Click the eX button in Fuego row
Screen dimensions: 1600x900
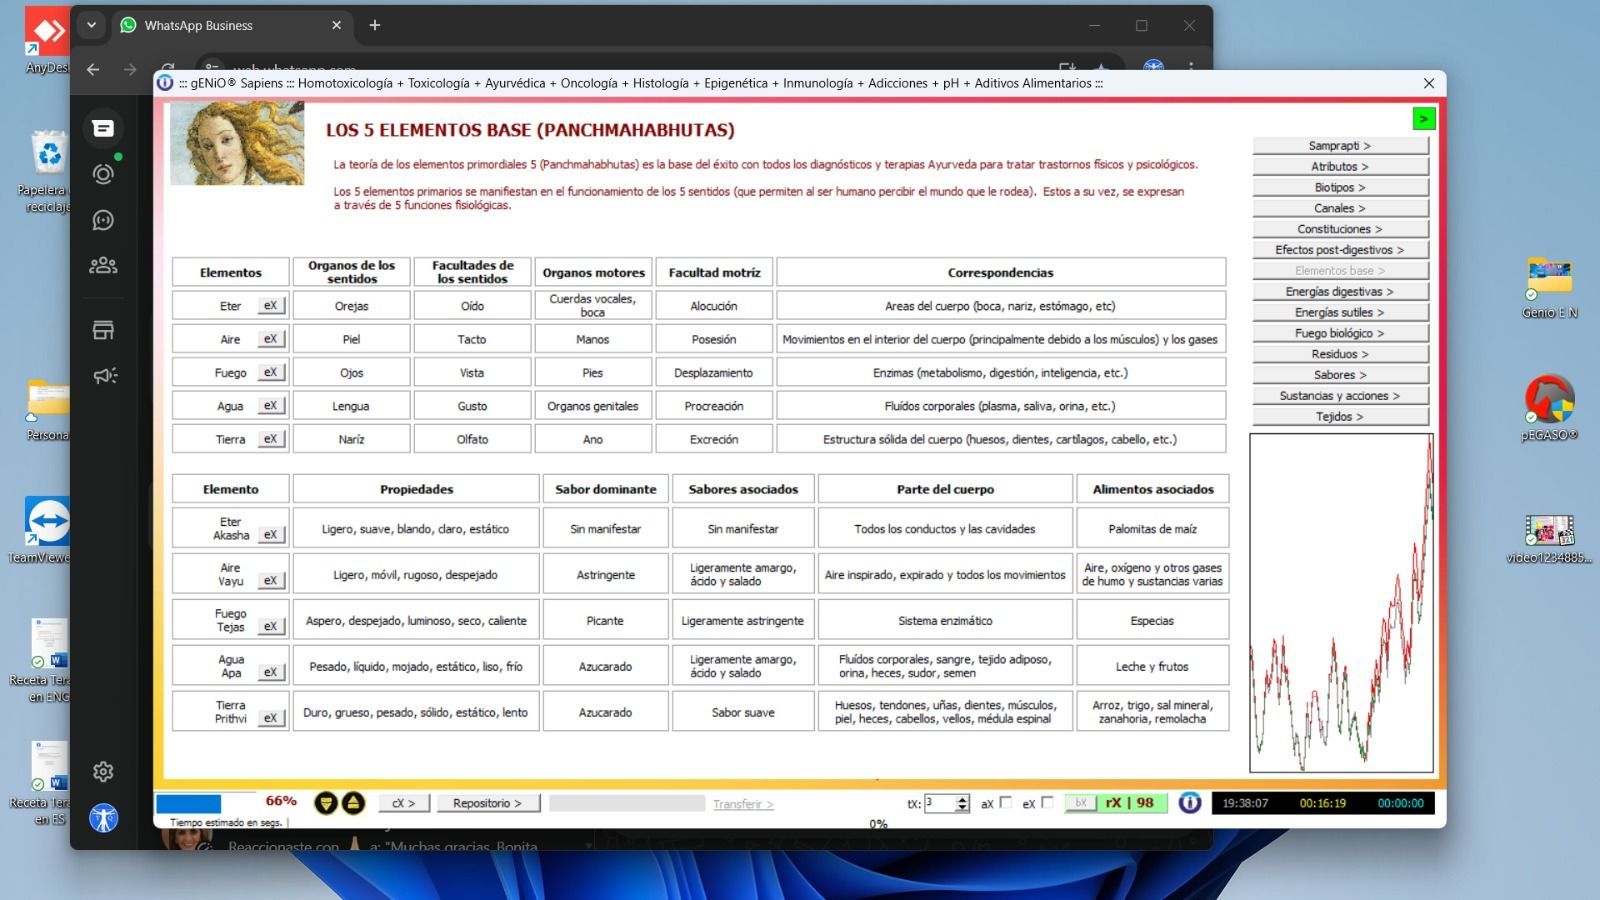click(271, 372)
